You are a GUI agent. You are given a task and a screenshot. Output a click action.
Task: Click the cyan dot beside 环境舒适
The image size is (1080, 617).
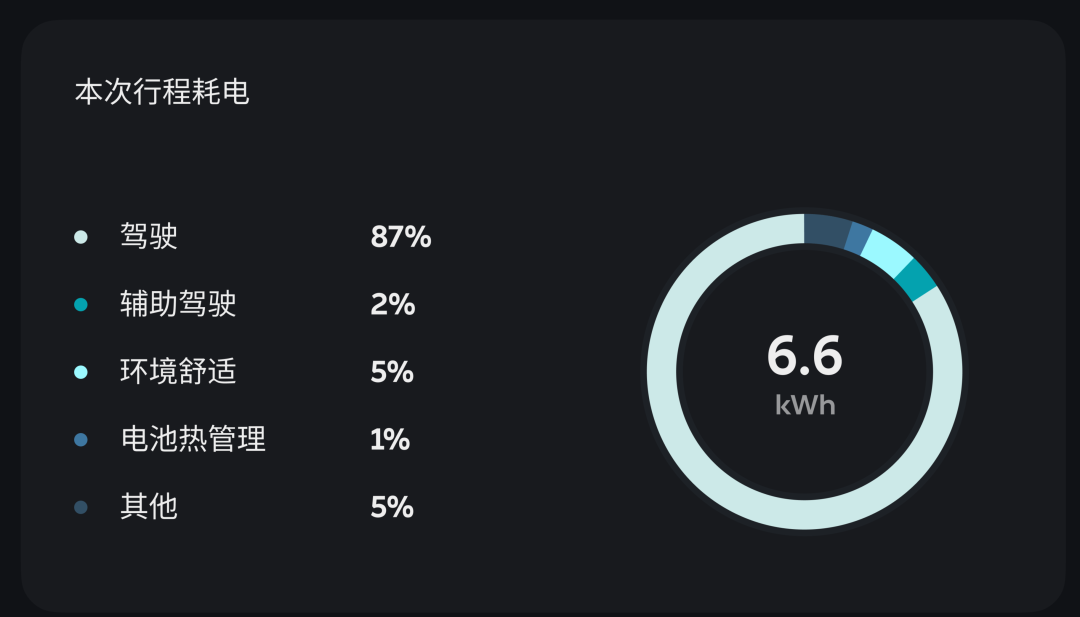click(x=81, y=372)
